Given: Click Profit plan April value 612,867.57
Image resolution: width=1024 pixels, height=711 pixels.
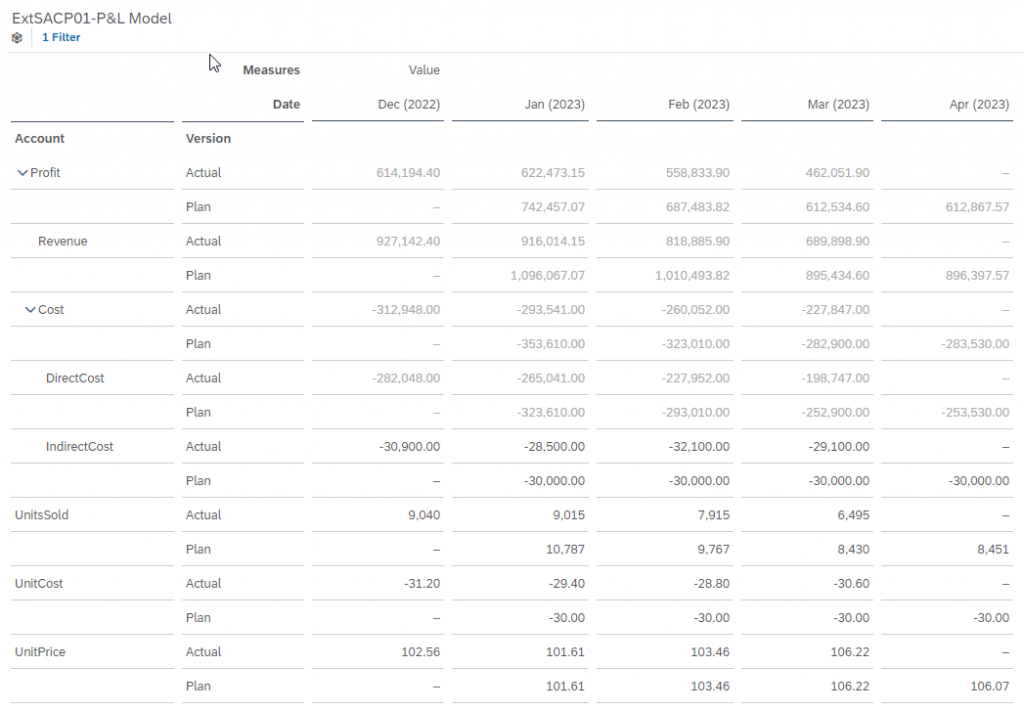Looking at the screenshot, I should click(x=978, y=207).
